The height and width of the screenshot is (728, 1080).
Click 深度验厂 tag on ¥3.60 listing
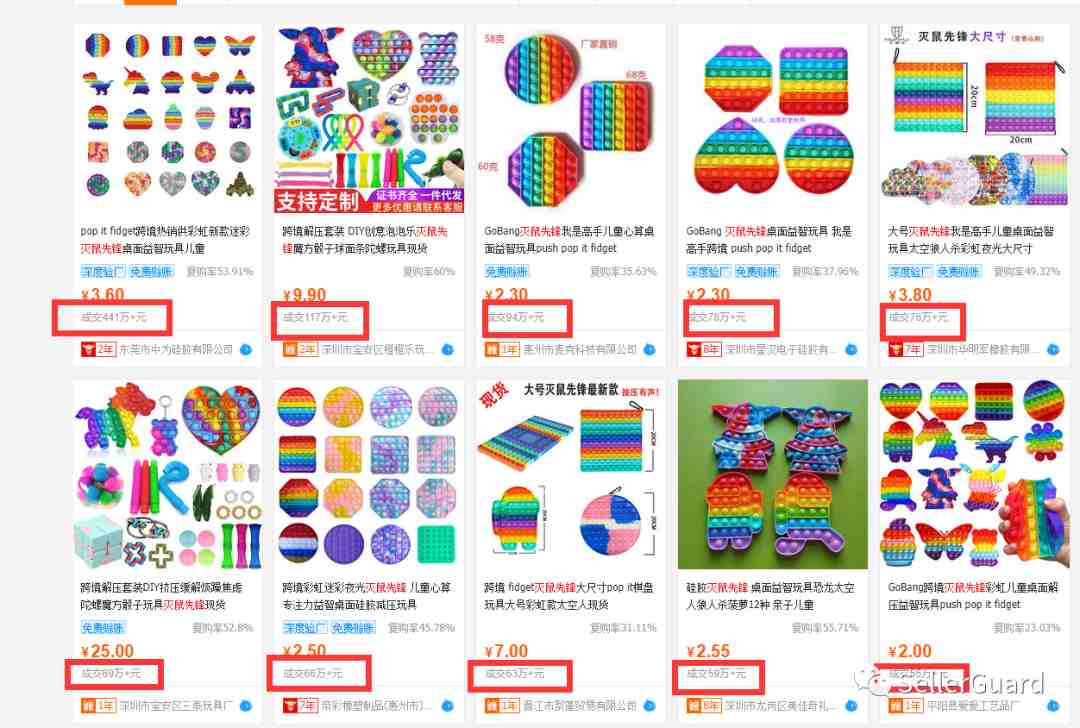point(103,272)
